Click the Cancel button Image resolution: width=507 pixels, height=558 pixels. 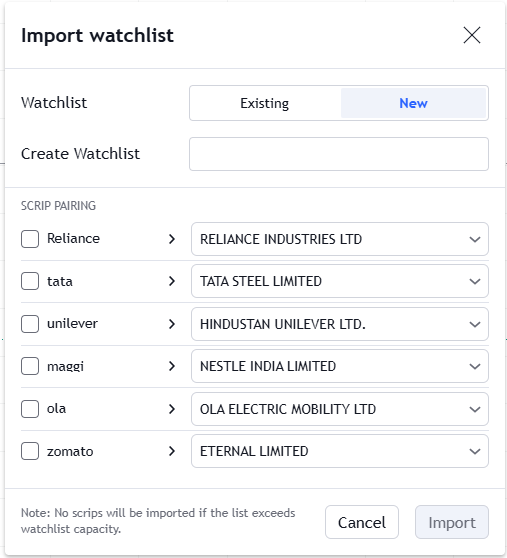point(362,522)
